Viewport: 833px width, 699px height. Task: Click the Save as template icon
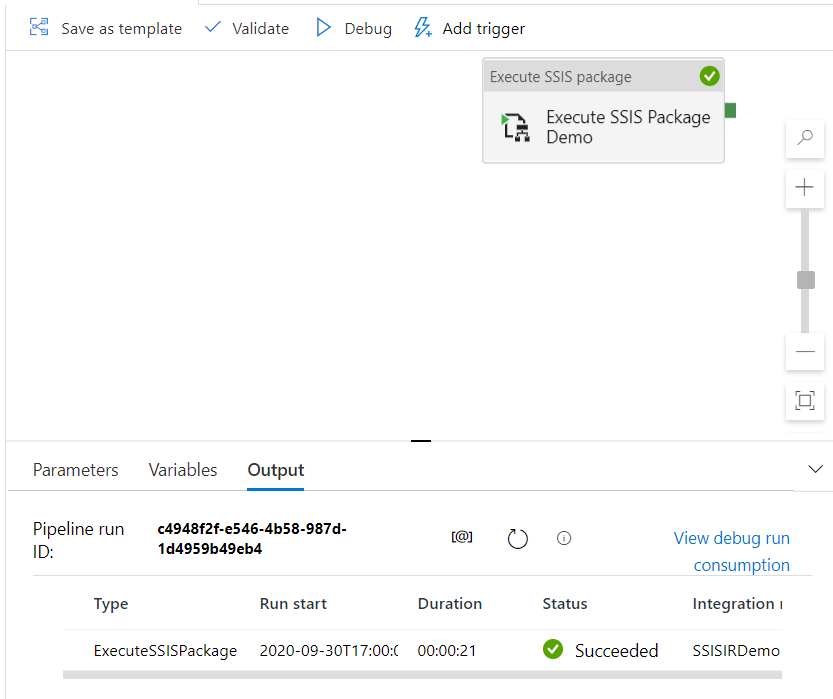(x=38, y=28)
